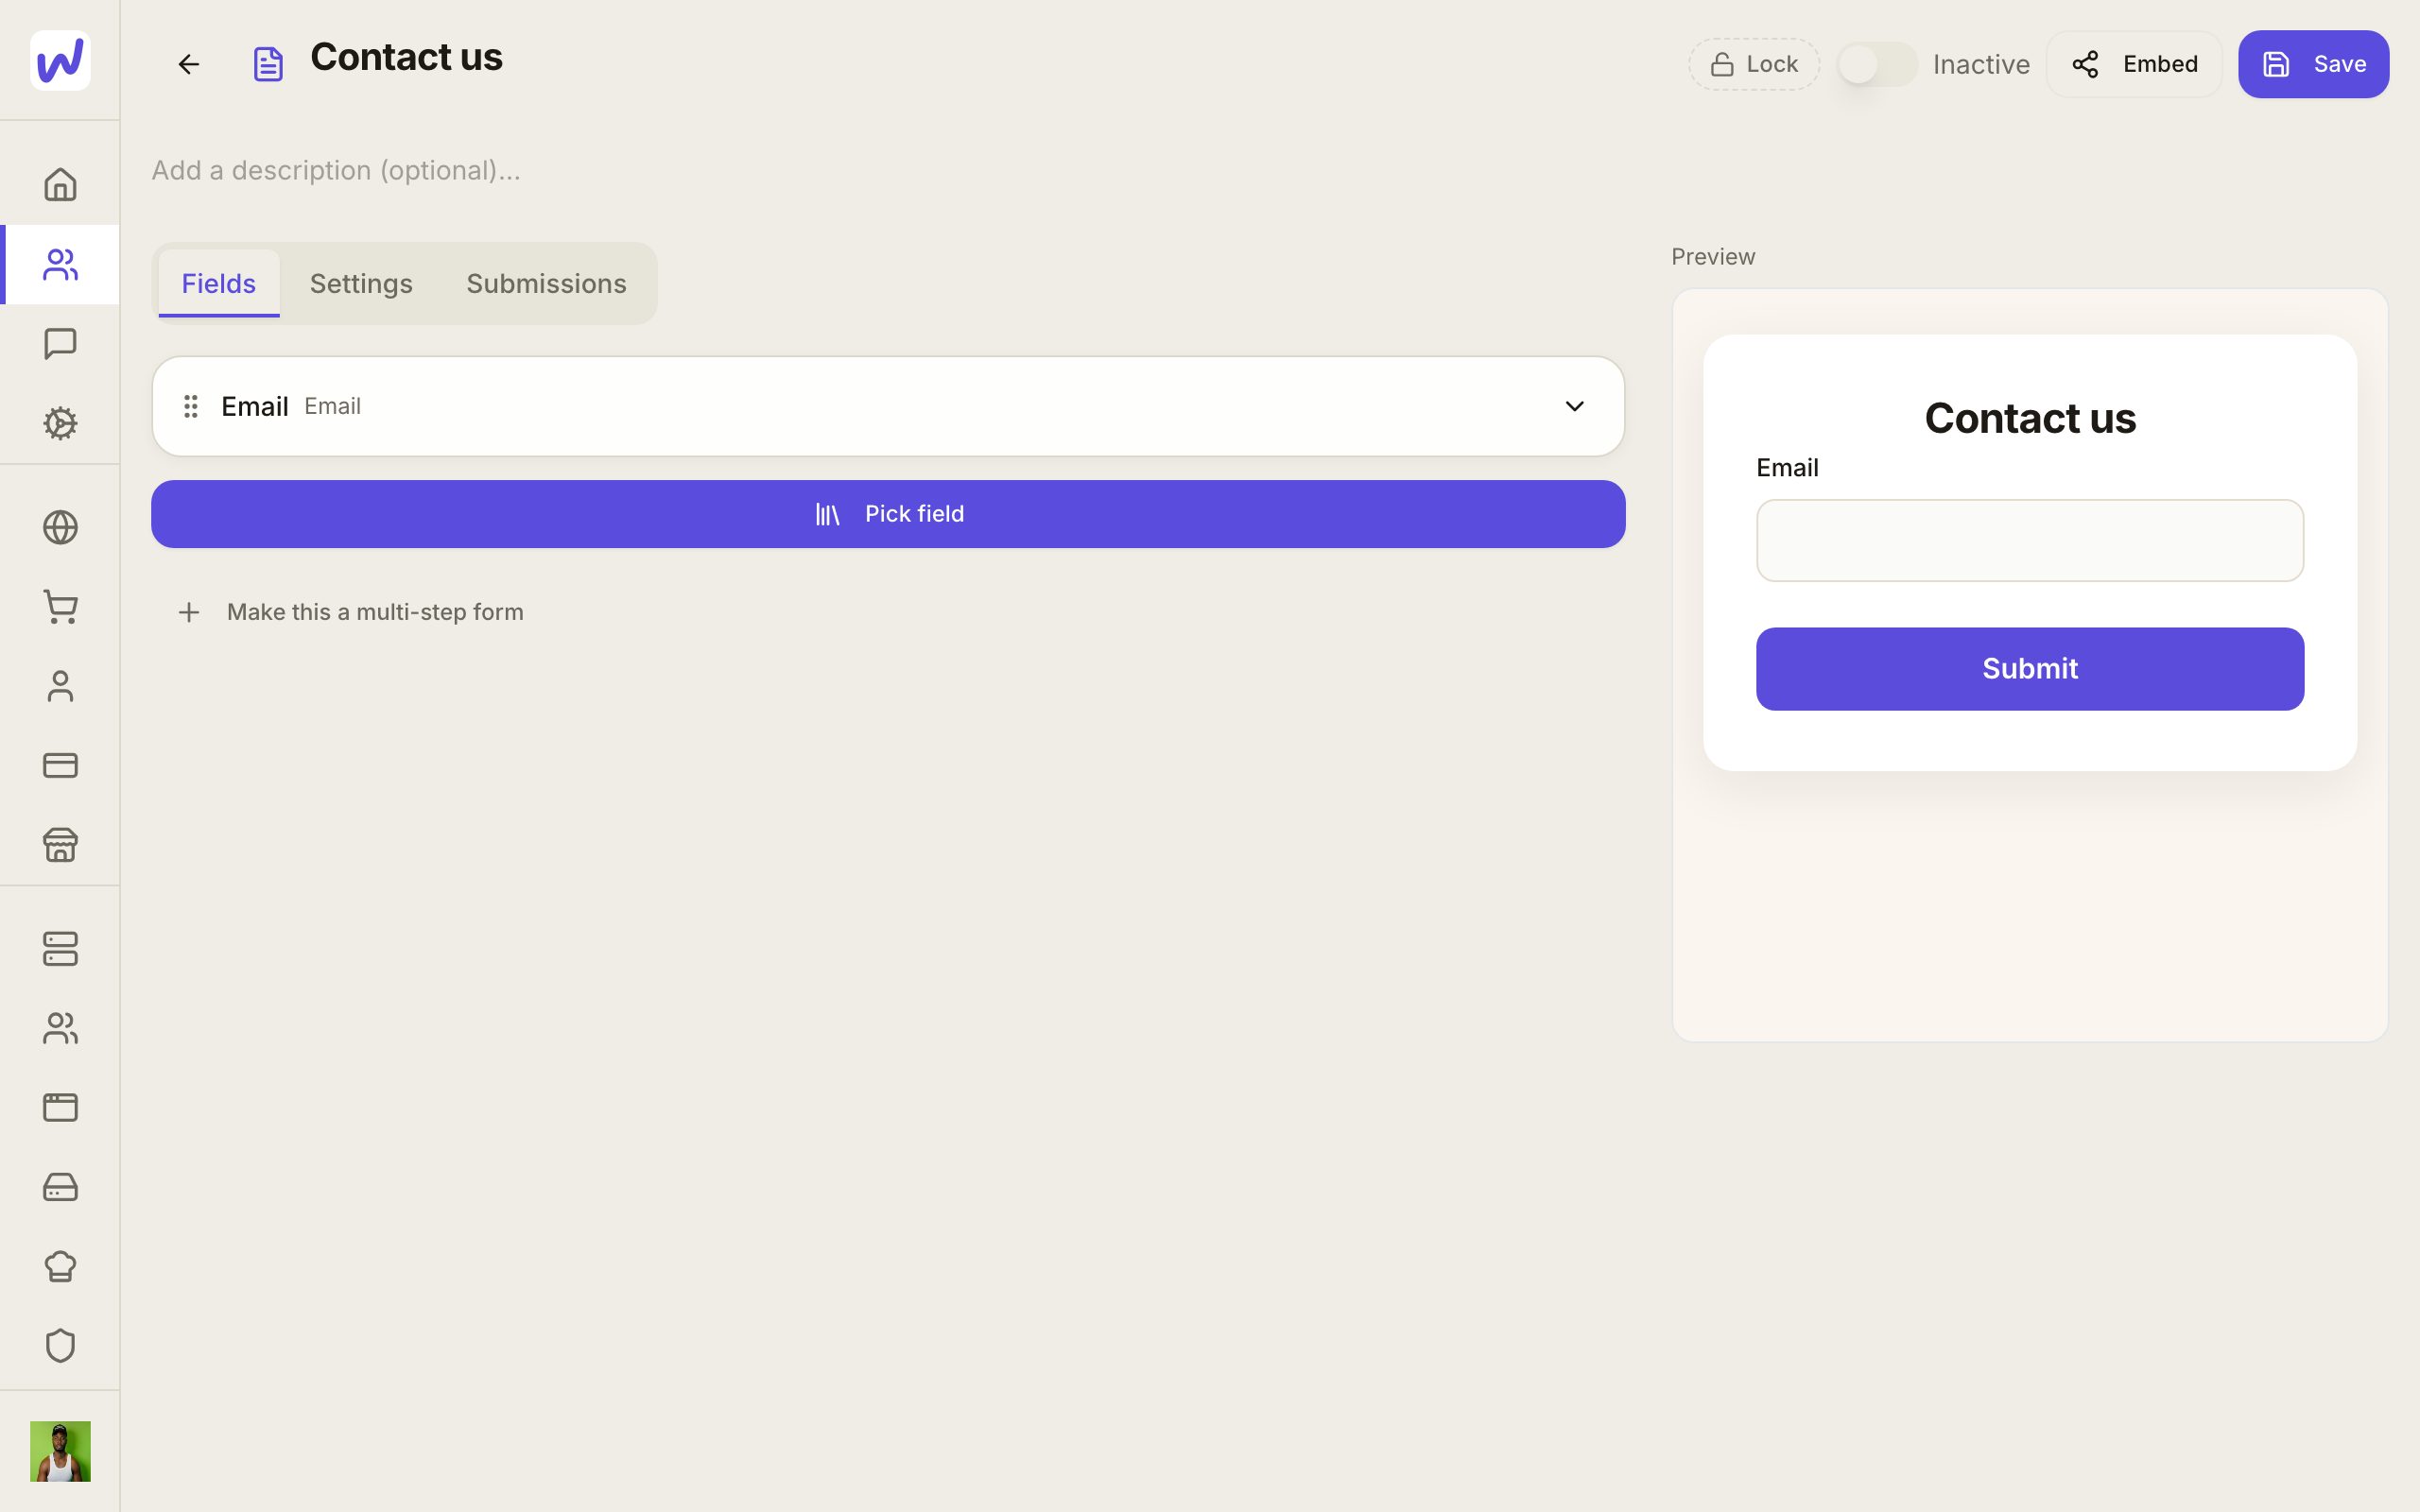Select the credit card sidebar icon

(x=60, y=765)
